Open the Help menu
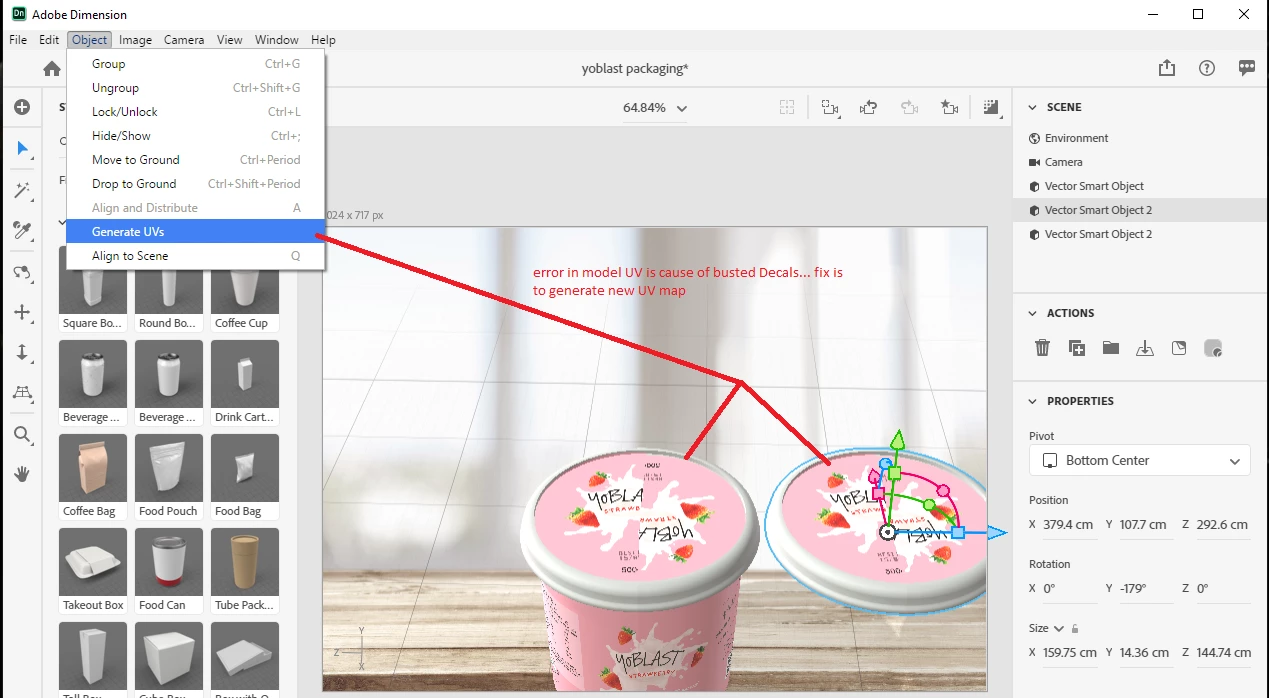This screenshot has height=698, width=1269. point(323,40)
